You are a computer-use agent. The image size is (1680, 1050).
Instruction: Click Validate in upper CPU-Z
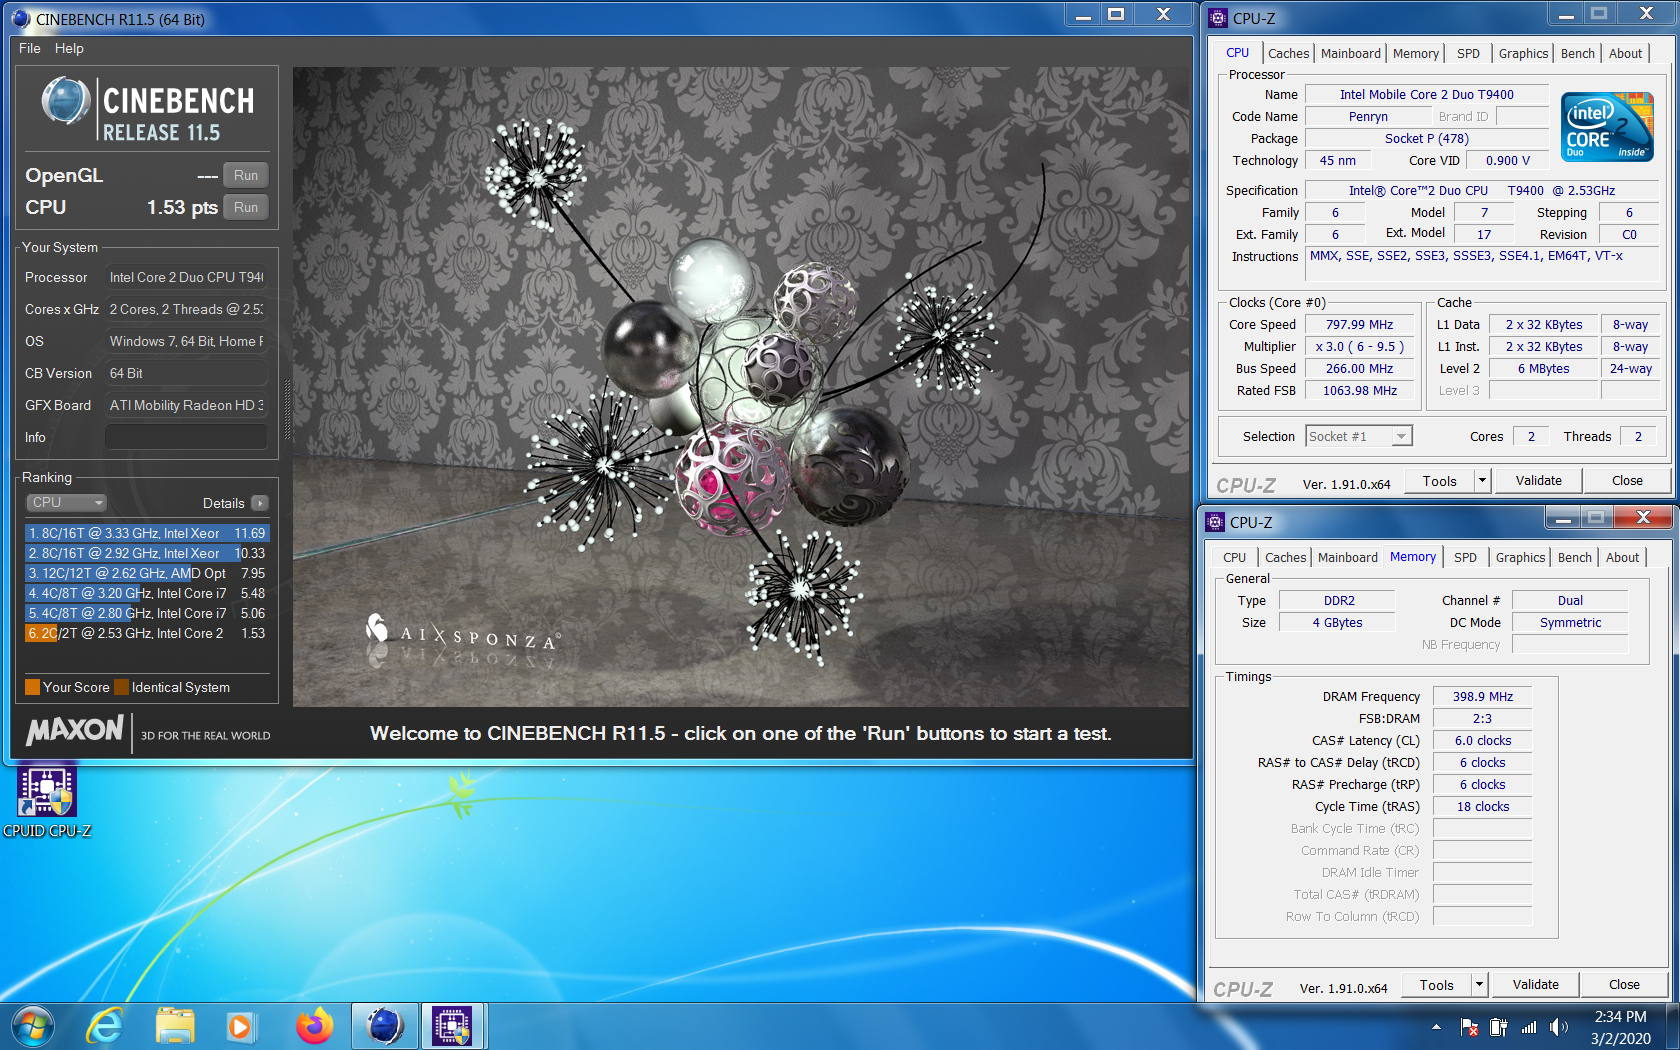coord(1538,481)
